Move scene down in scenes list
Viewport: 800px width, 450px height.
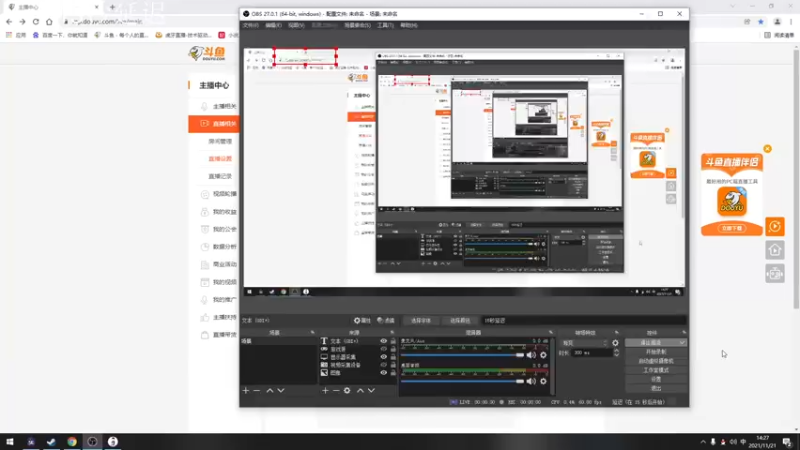(x=281, y=390)
